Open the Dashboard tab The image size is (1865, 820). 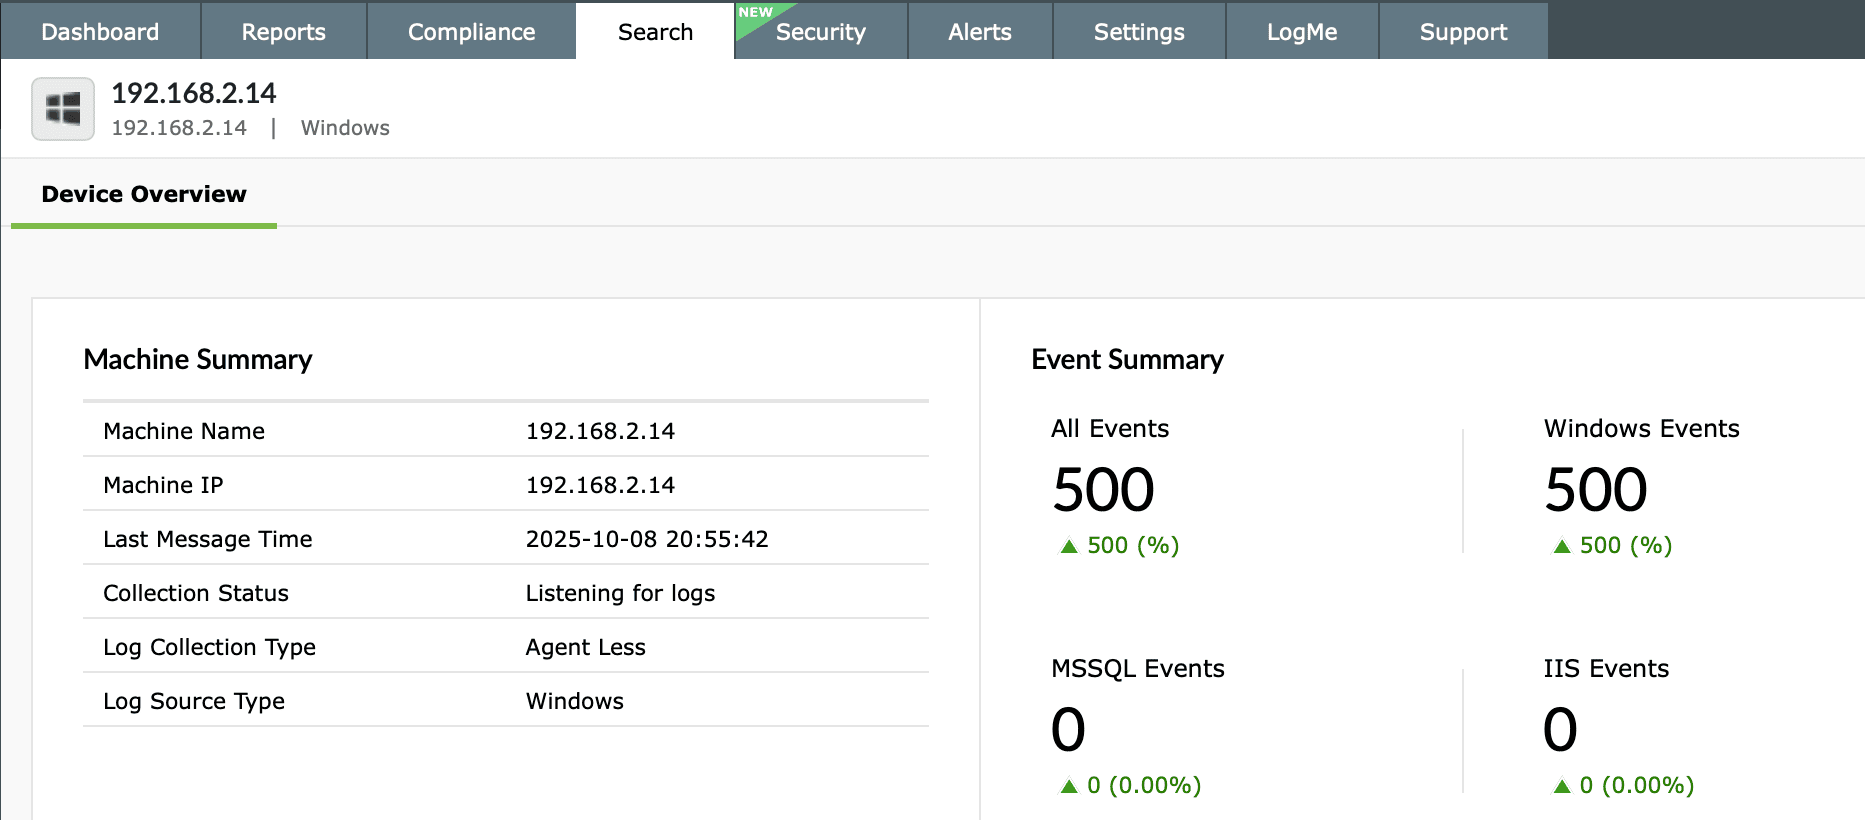pos(100,31)
